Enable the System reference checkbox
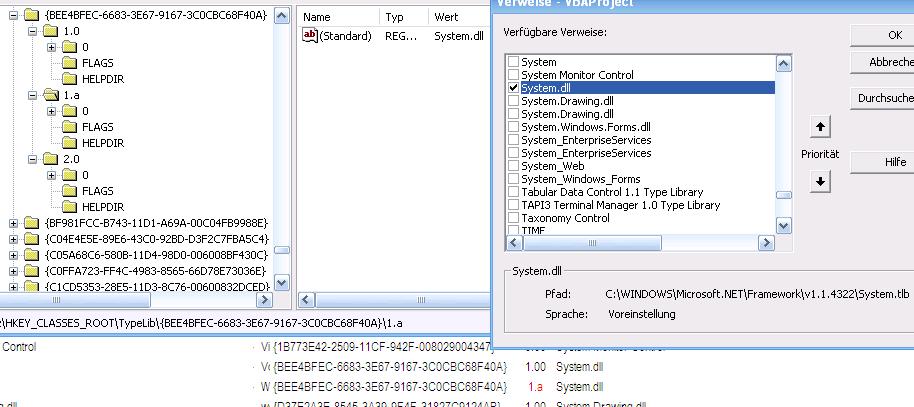 pyautogui.click(x=513, y=62)
